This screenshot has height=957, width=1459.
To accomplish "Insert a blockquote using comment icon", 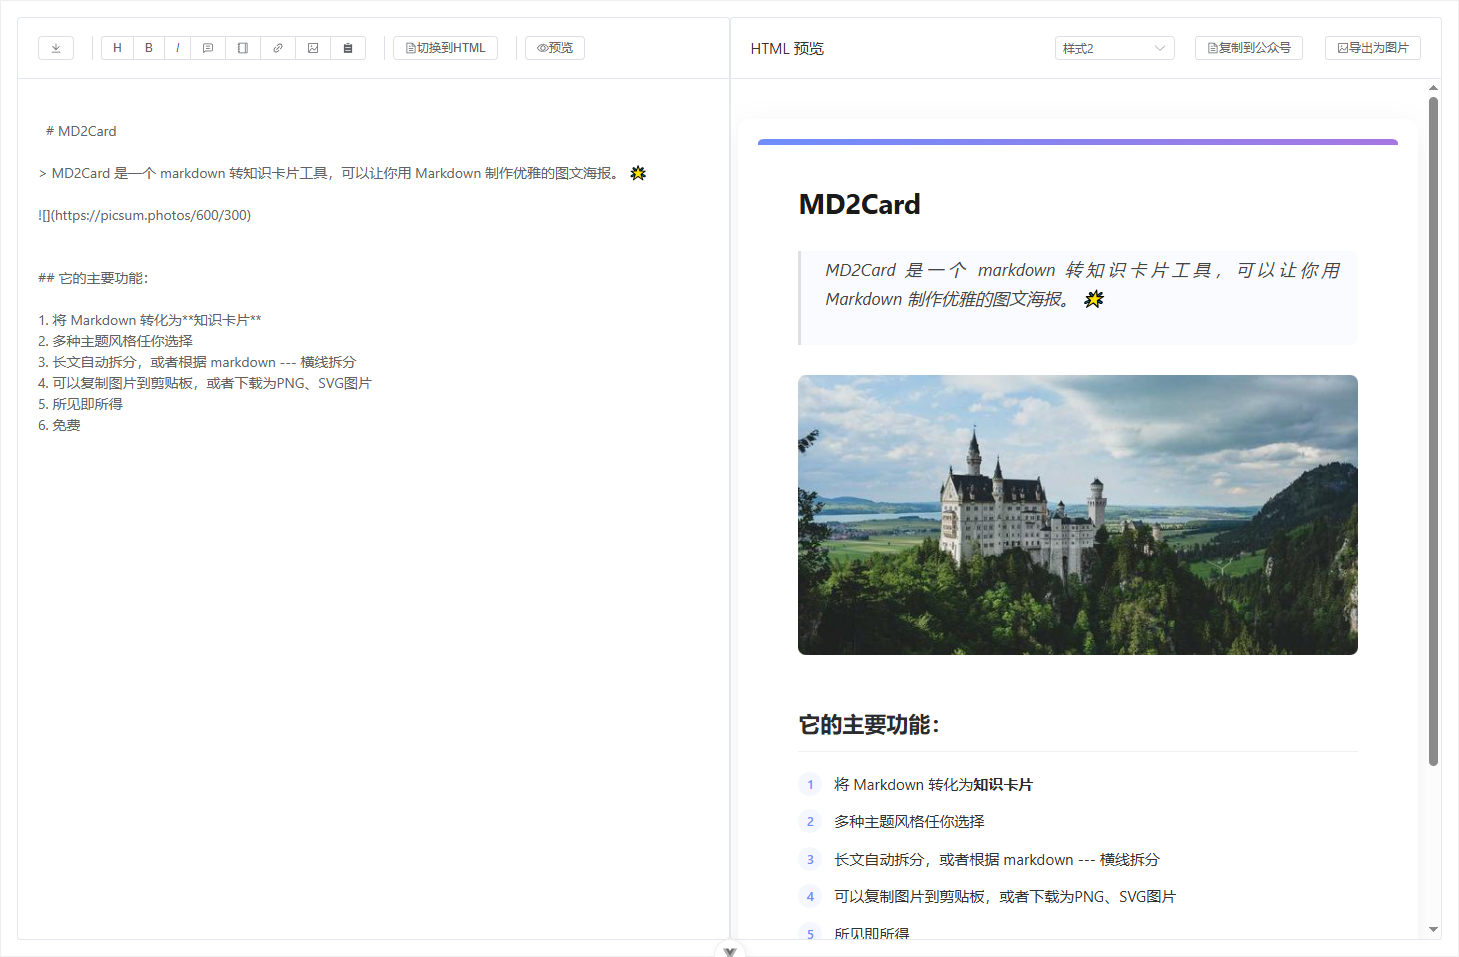I will click(x=208, y=48).
